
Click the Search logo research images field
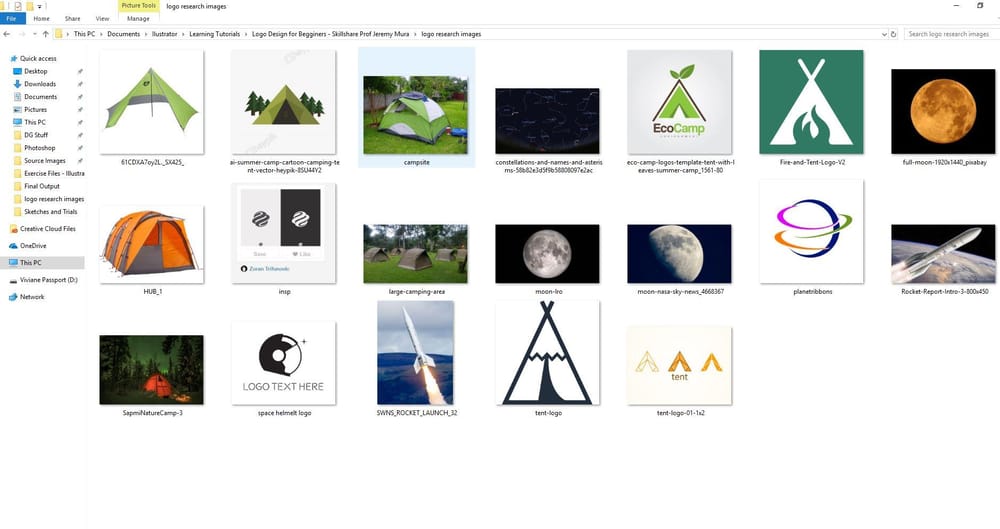(950, 34)
